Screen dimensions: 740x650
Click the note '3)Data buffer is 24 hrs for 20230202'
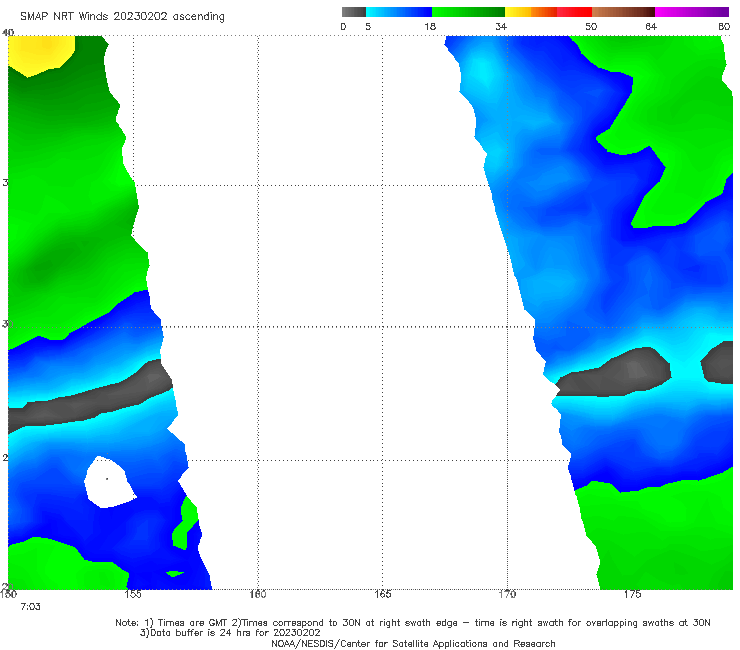point(230,633)
